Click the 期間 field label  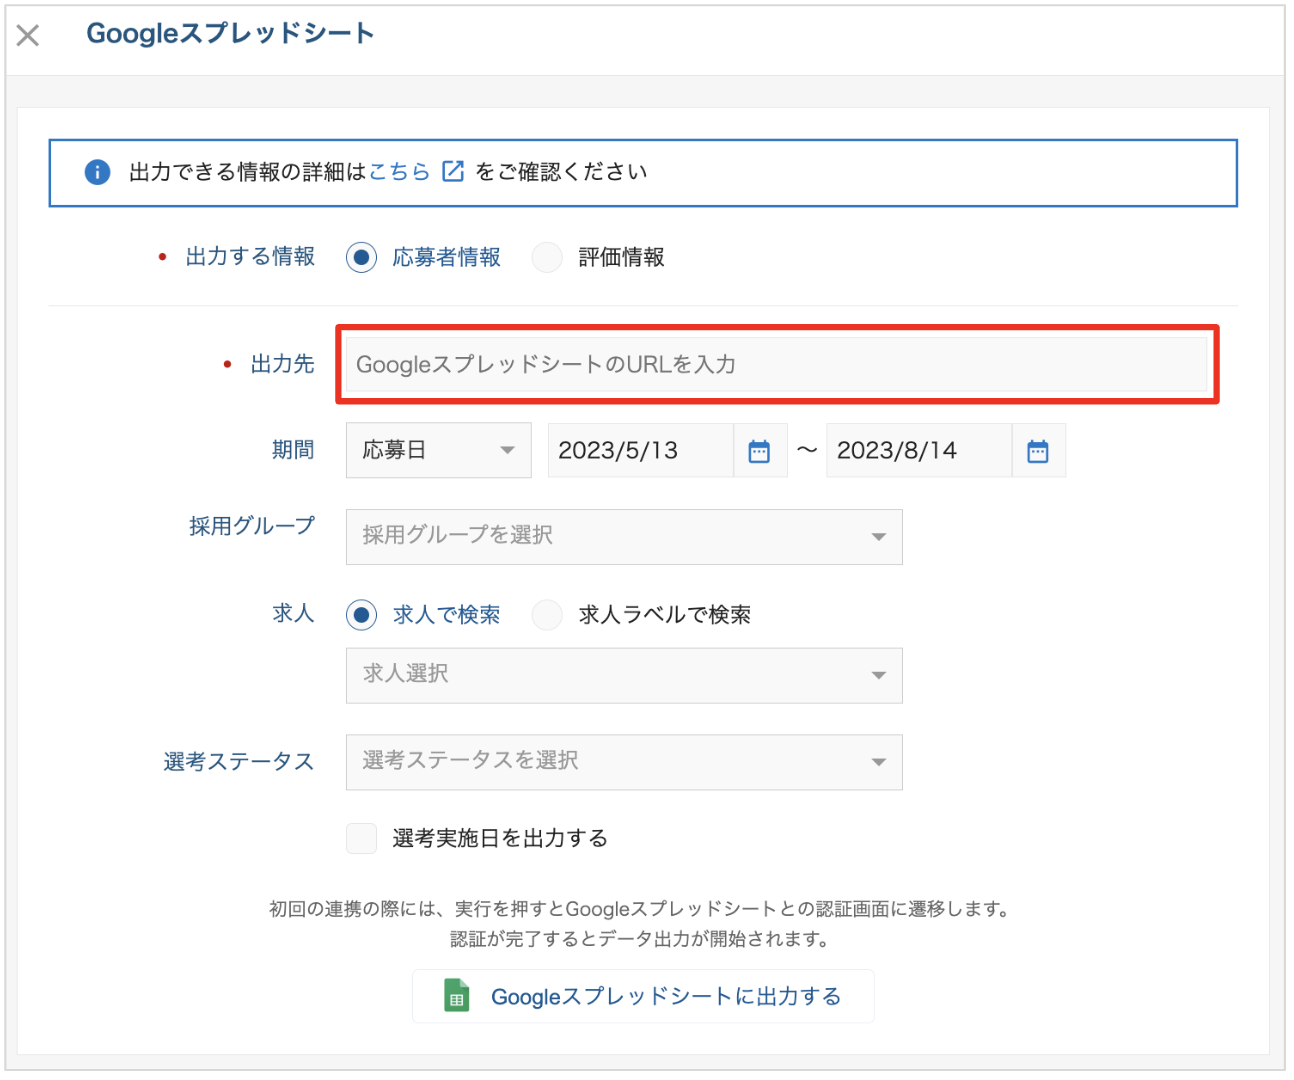(x=293, y=450)
